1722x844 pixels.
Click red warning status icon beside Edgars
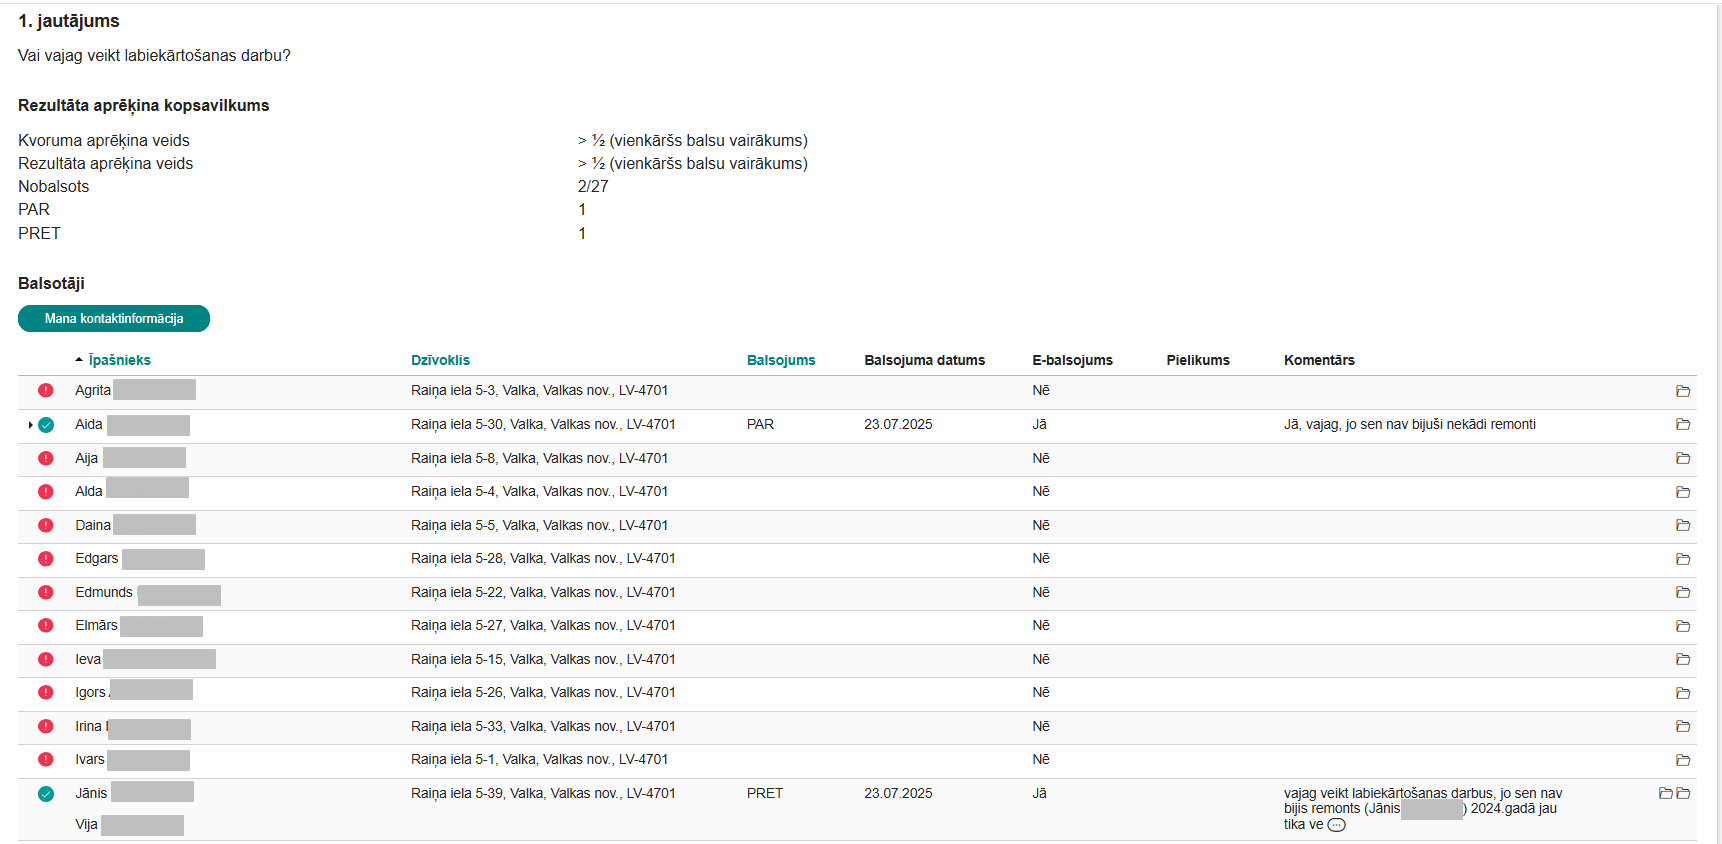point(46,559)
